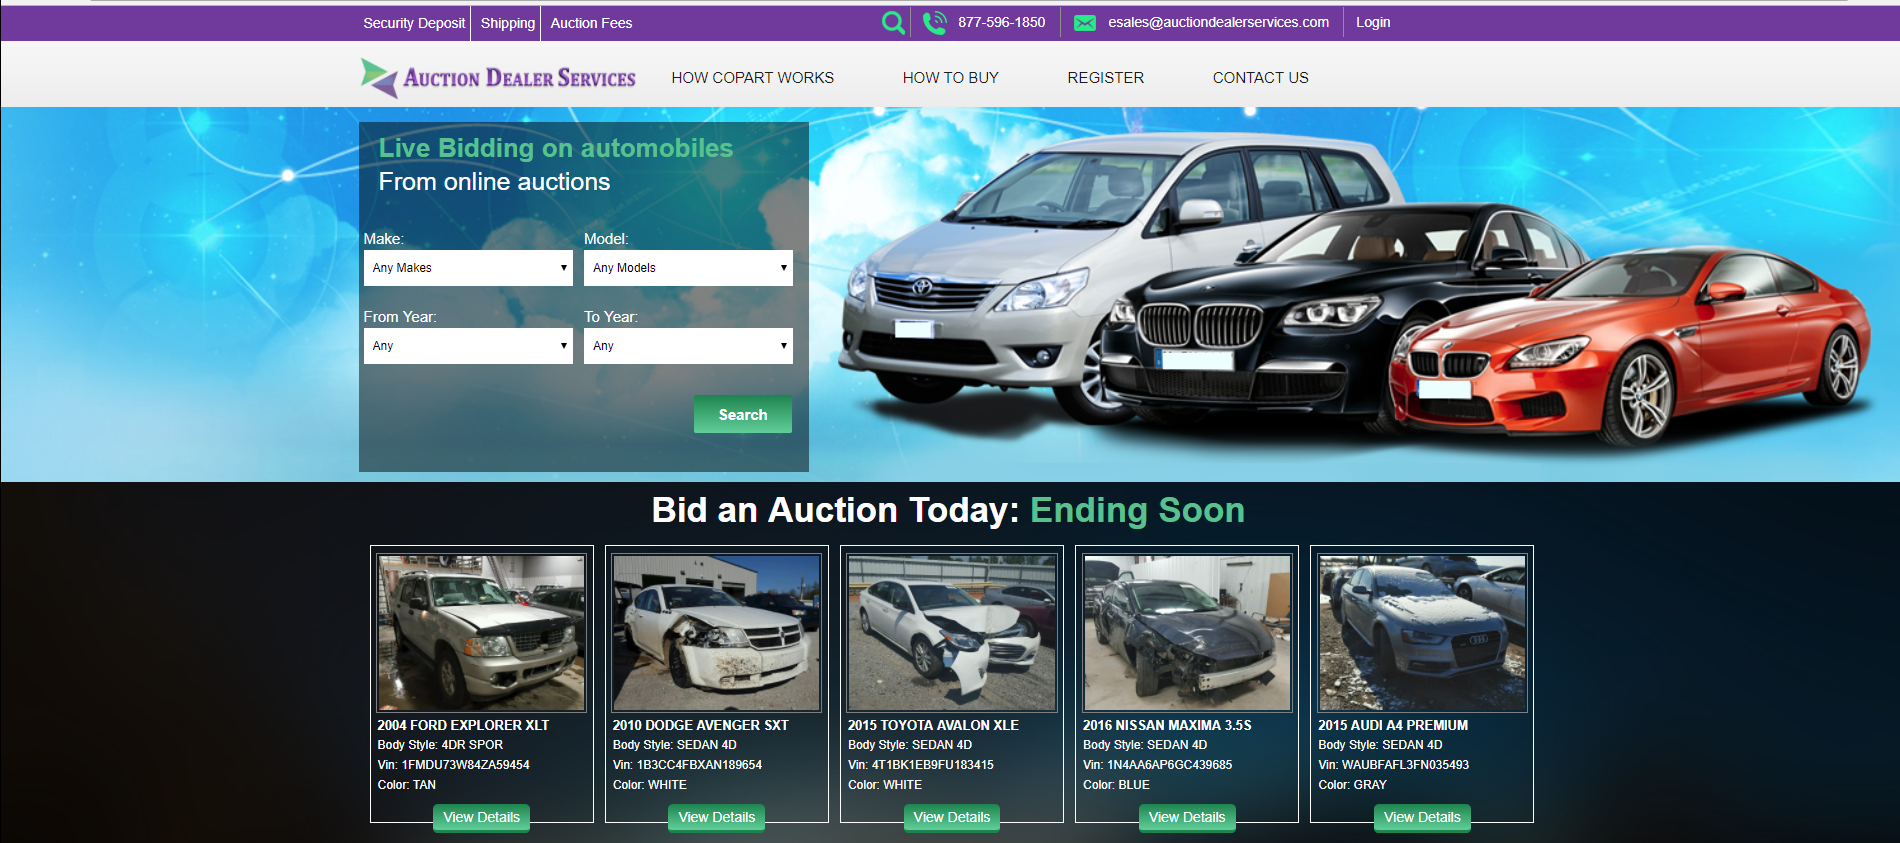Click the Login link

point(1373,22)
